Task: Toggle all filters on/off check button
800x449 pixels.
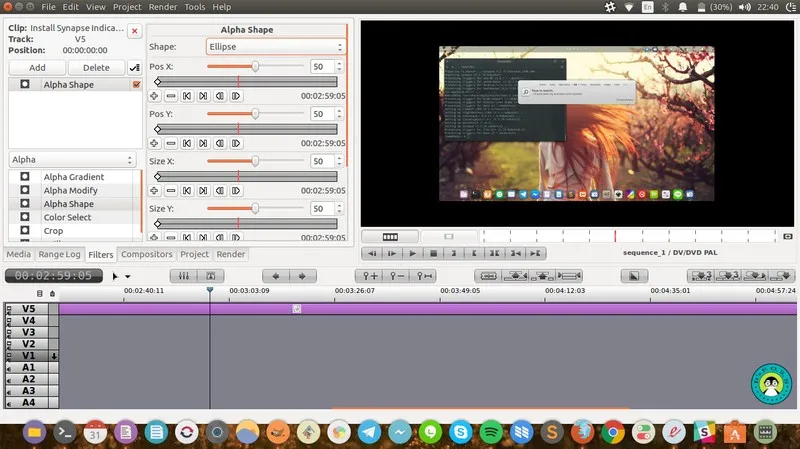Action: 135,68
